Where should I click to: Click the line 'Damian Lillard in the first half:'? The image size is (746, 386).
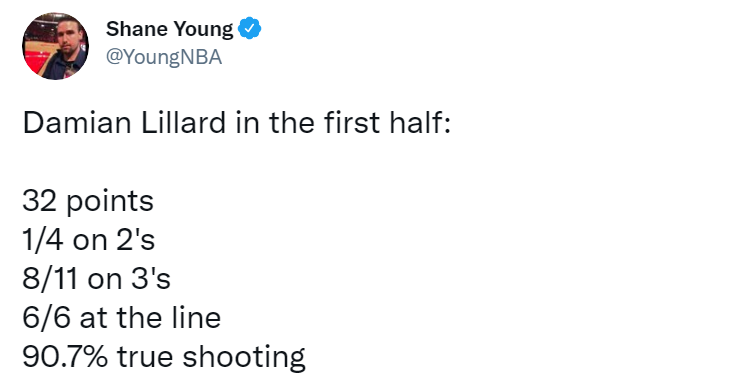[236, 122]
